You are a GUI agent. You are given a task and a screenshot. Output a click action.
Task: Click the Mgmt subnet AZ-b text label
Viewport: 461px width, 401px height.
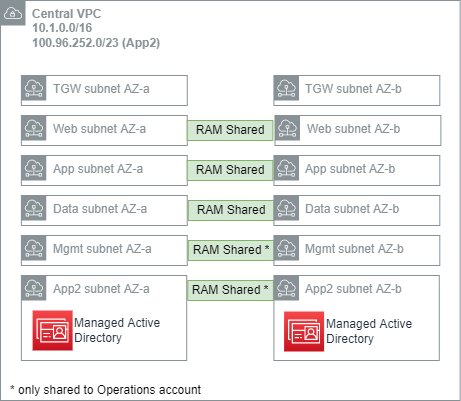coord(354,249)
